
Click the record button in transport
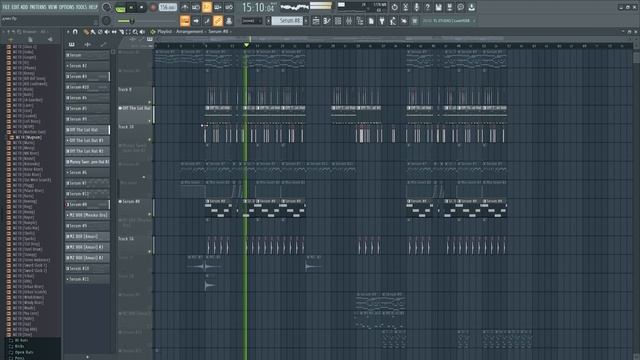pyautogui.click(x=153, y=7)
